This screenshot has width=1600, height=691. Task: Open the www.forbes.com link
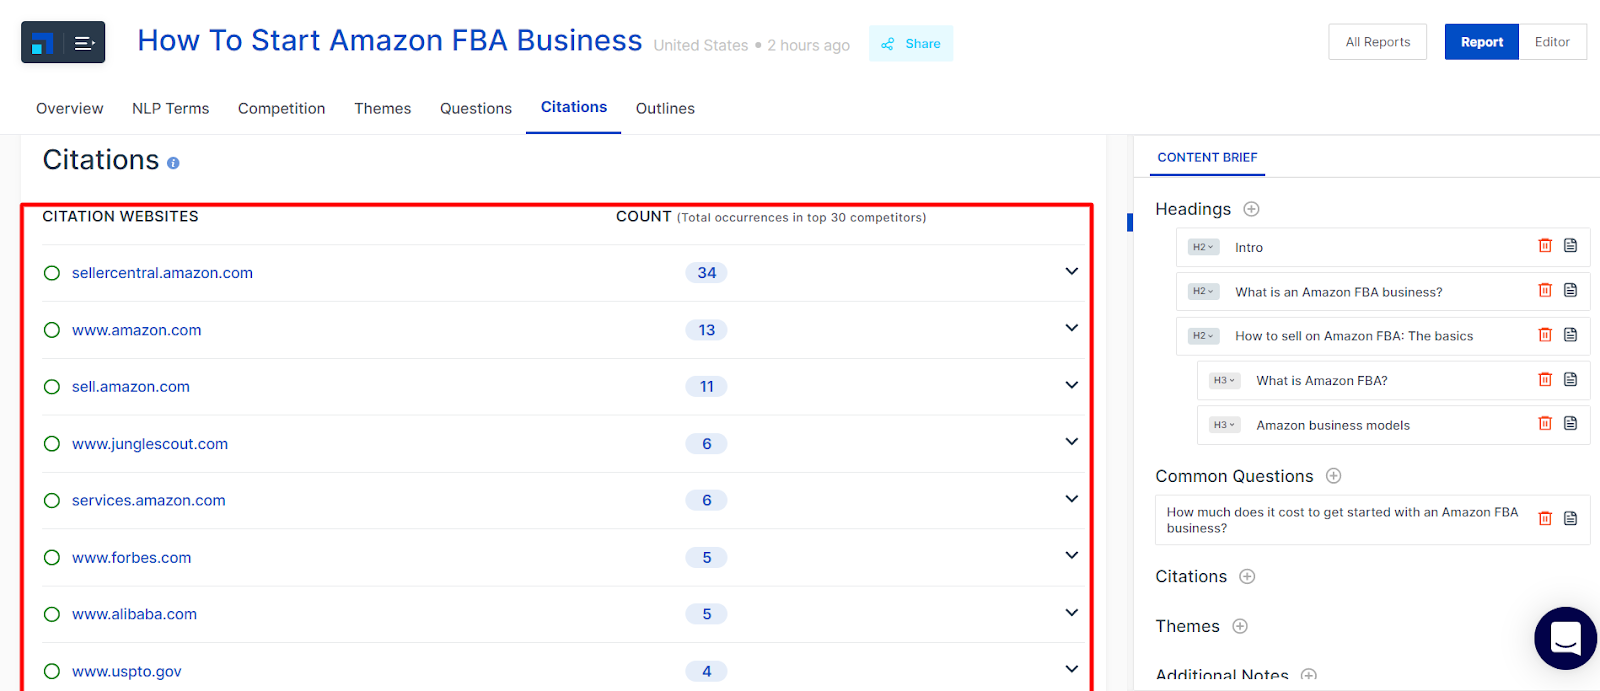131,557
